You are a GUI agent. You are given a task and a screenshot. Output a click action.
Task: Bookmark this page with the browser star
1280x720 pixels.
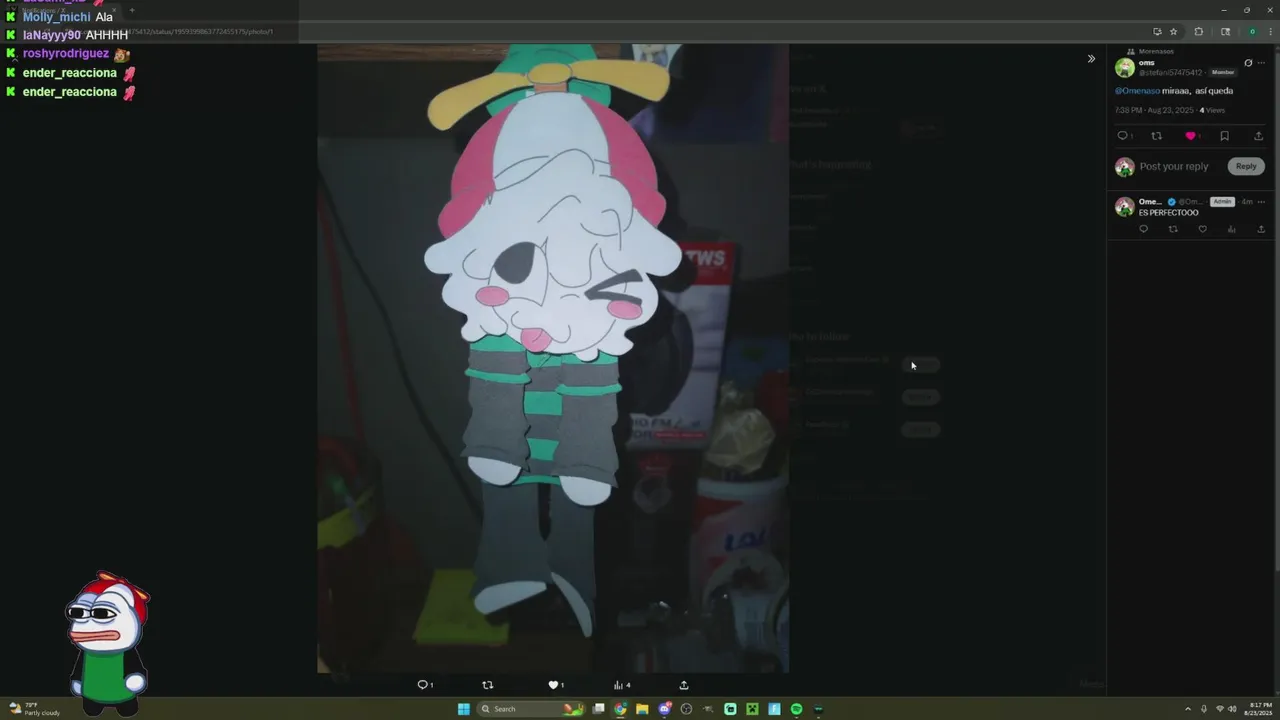point(1174,31)
